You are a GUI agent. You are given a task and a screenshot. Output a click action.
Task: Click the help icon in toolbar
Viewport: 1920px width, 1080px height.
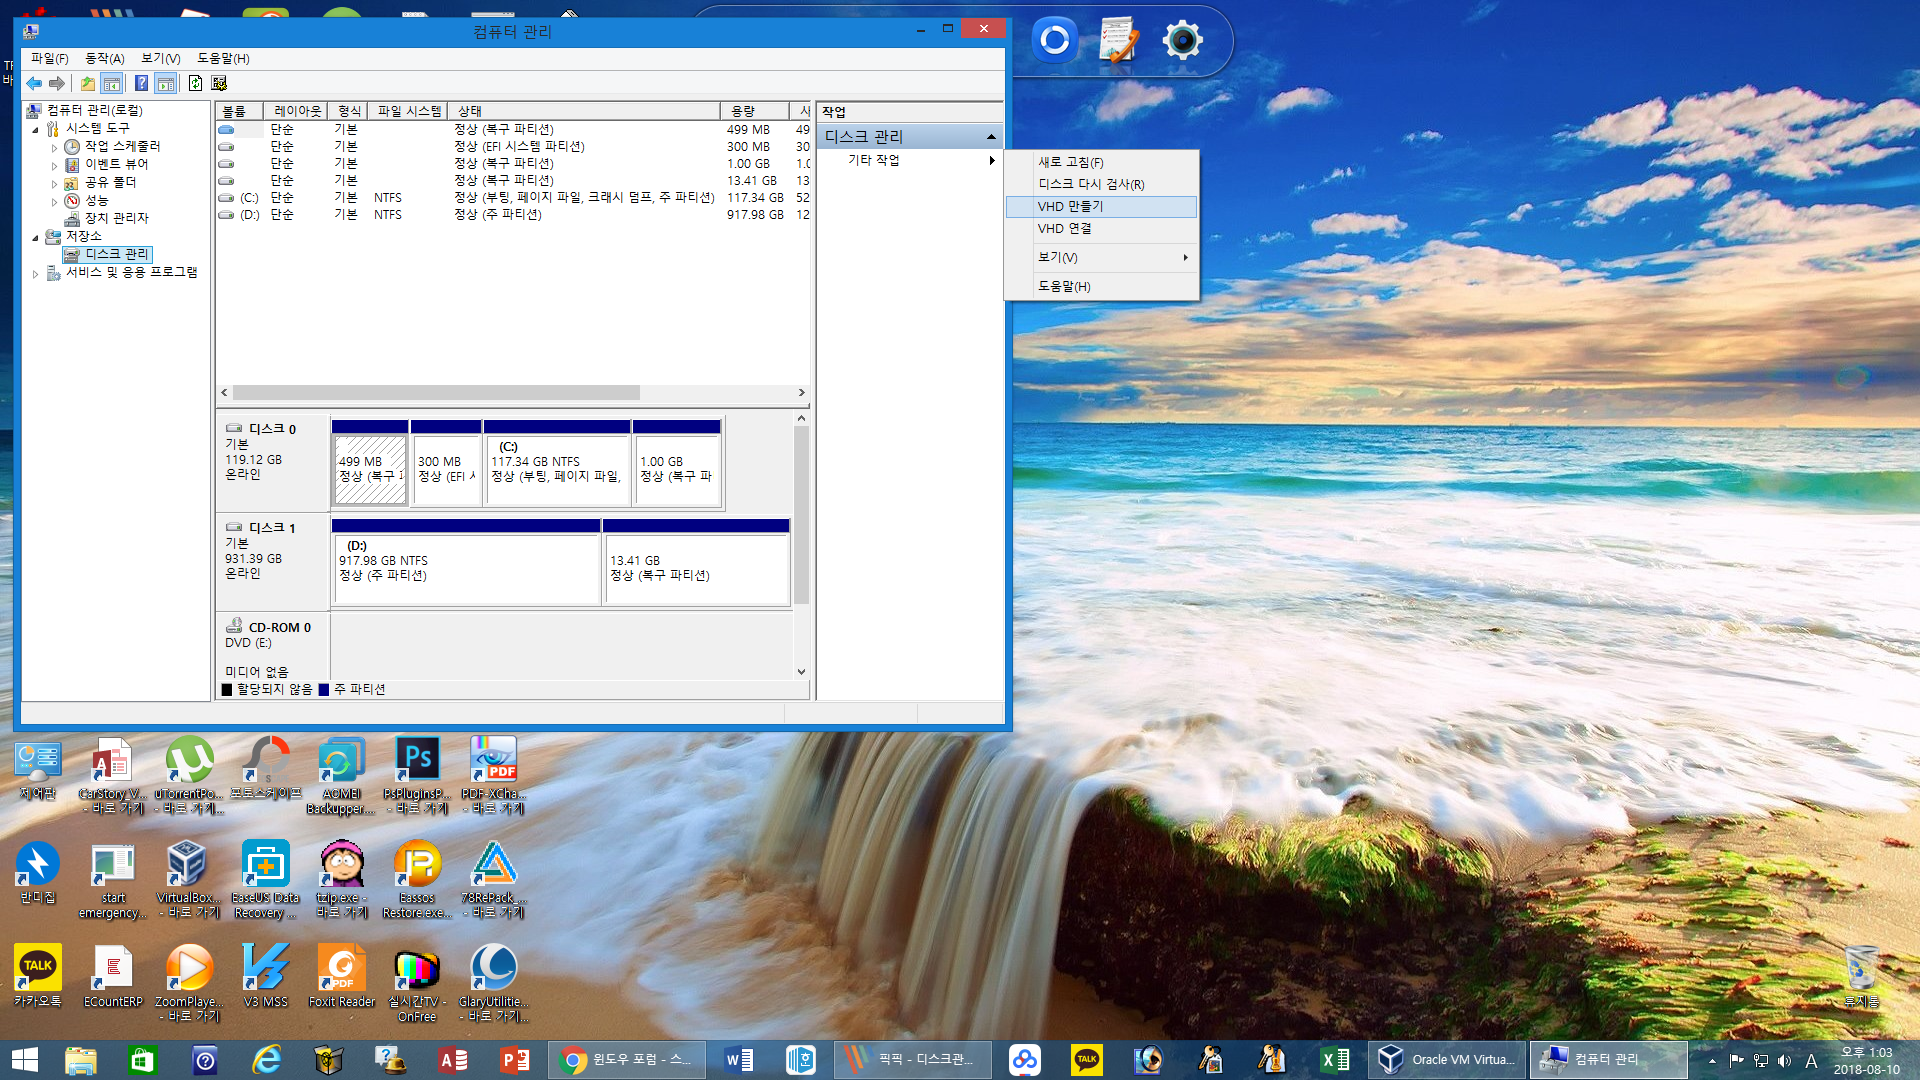[141, 83]
